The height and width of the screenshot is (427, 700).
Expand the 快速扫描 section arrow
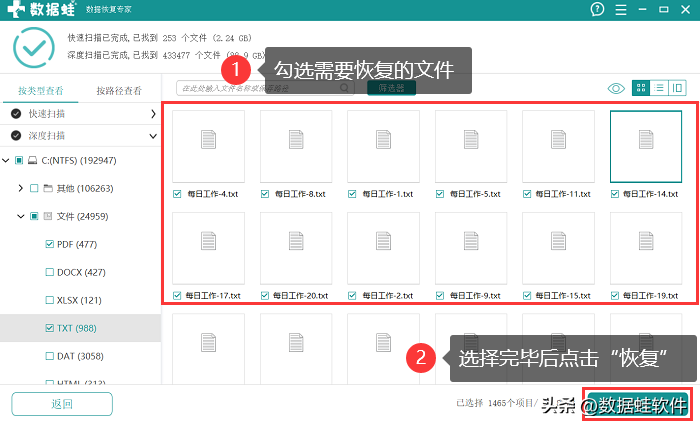coord(153,114)
